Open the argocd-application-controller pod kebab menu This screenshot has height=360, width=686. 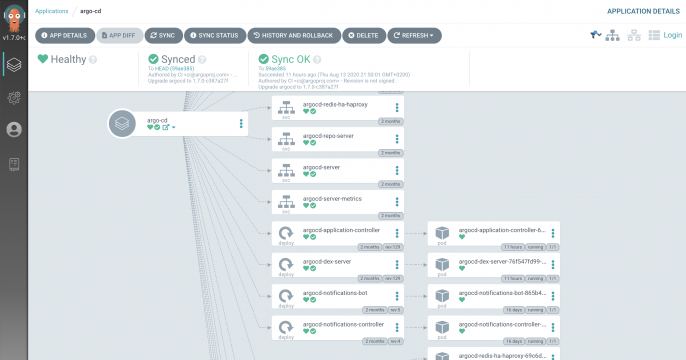pyautogui.click(x=553, y=233)
